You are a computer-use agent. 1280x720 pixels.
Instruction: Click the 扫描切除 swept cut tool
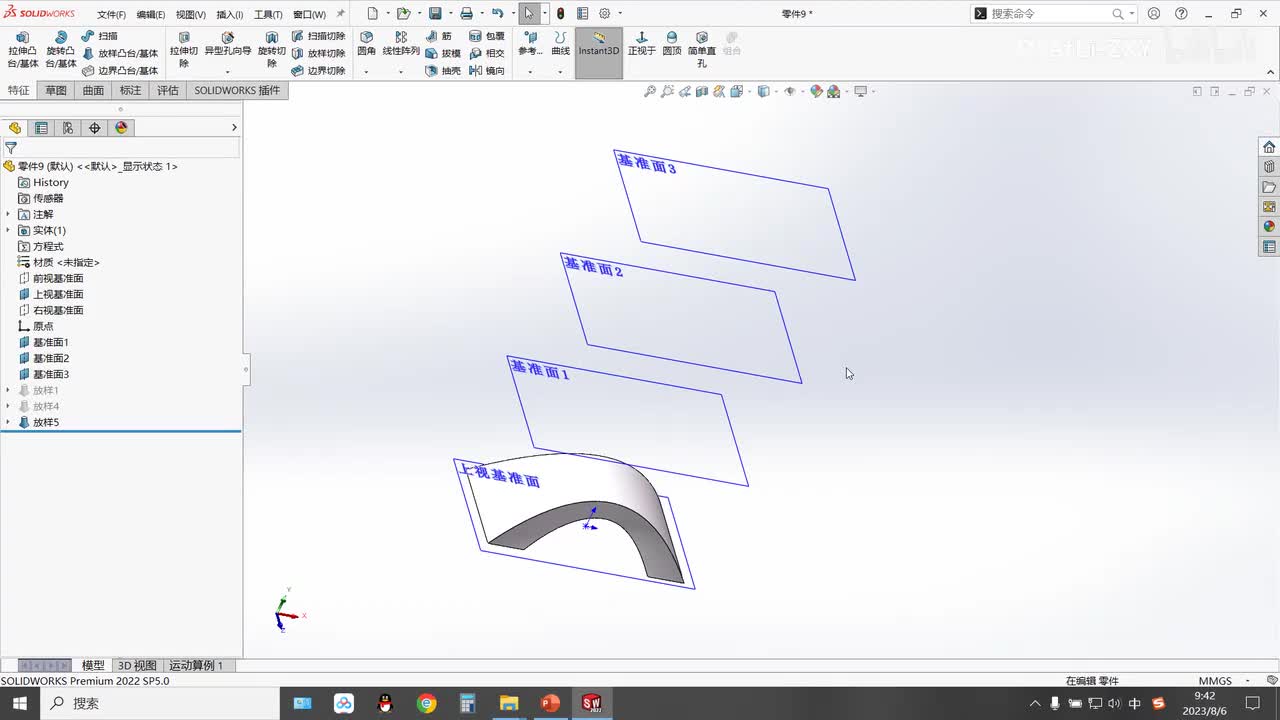pyautogui.click(x=319, y=36)
